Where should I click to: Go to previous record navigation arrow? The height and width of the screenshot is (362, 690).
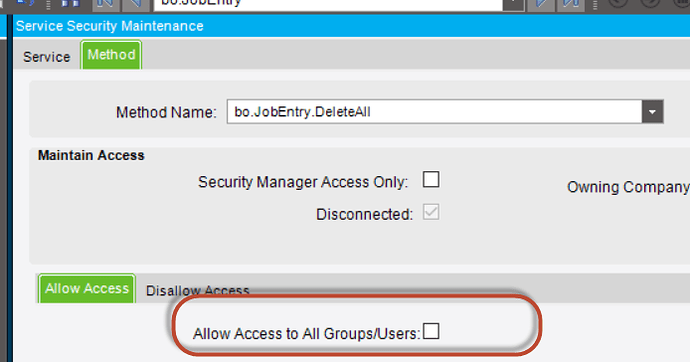pyautogui.click(x=136, y=4)
